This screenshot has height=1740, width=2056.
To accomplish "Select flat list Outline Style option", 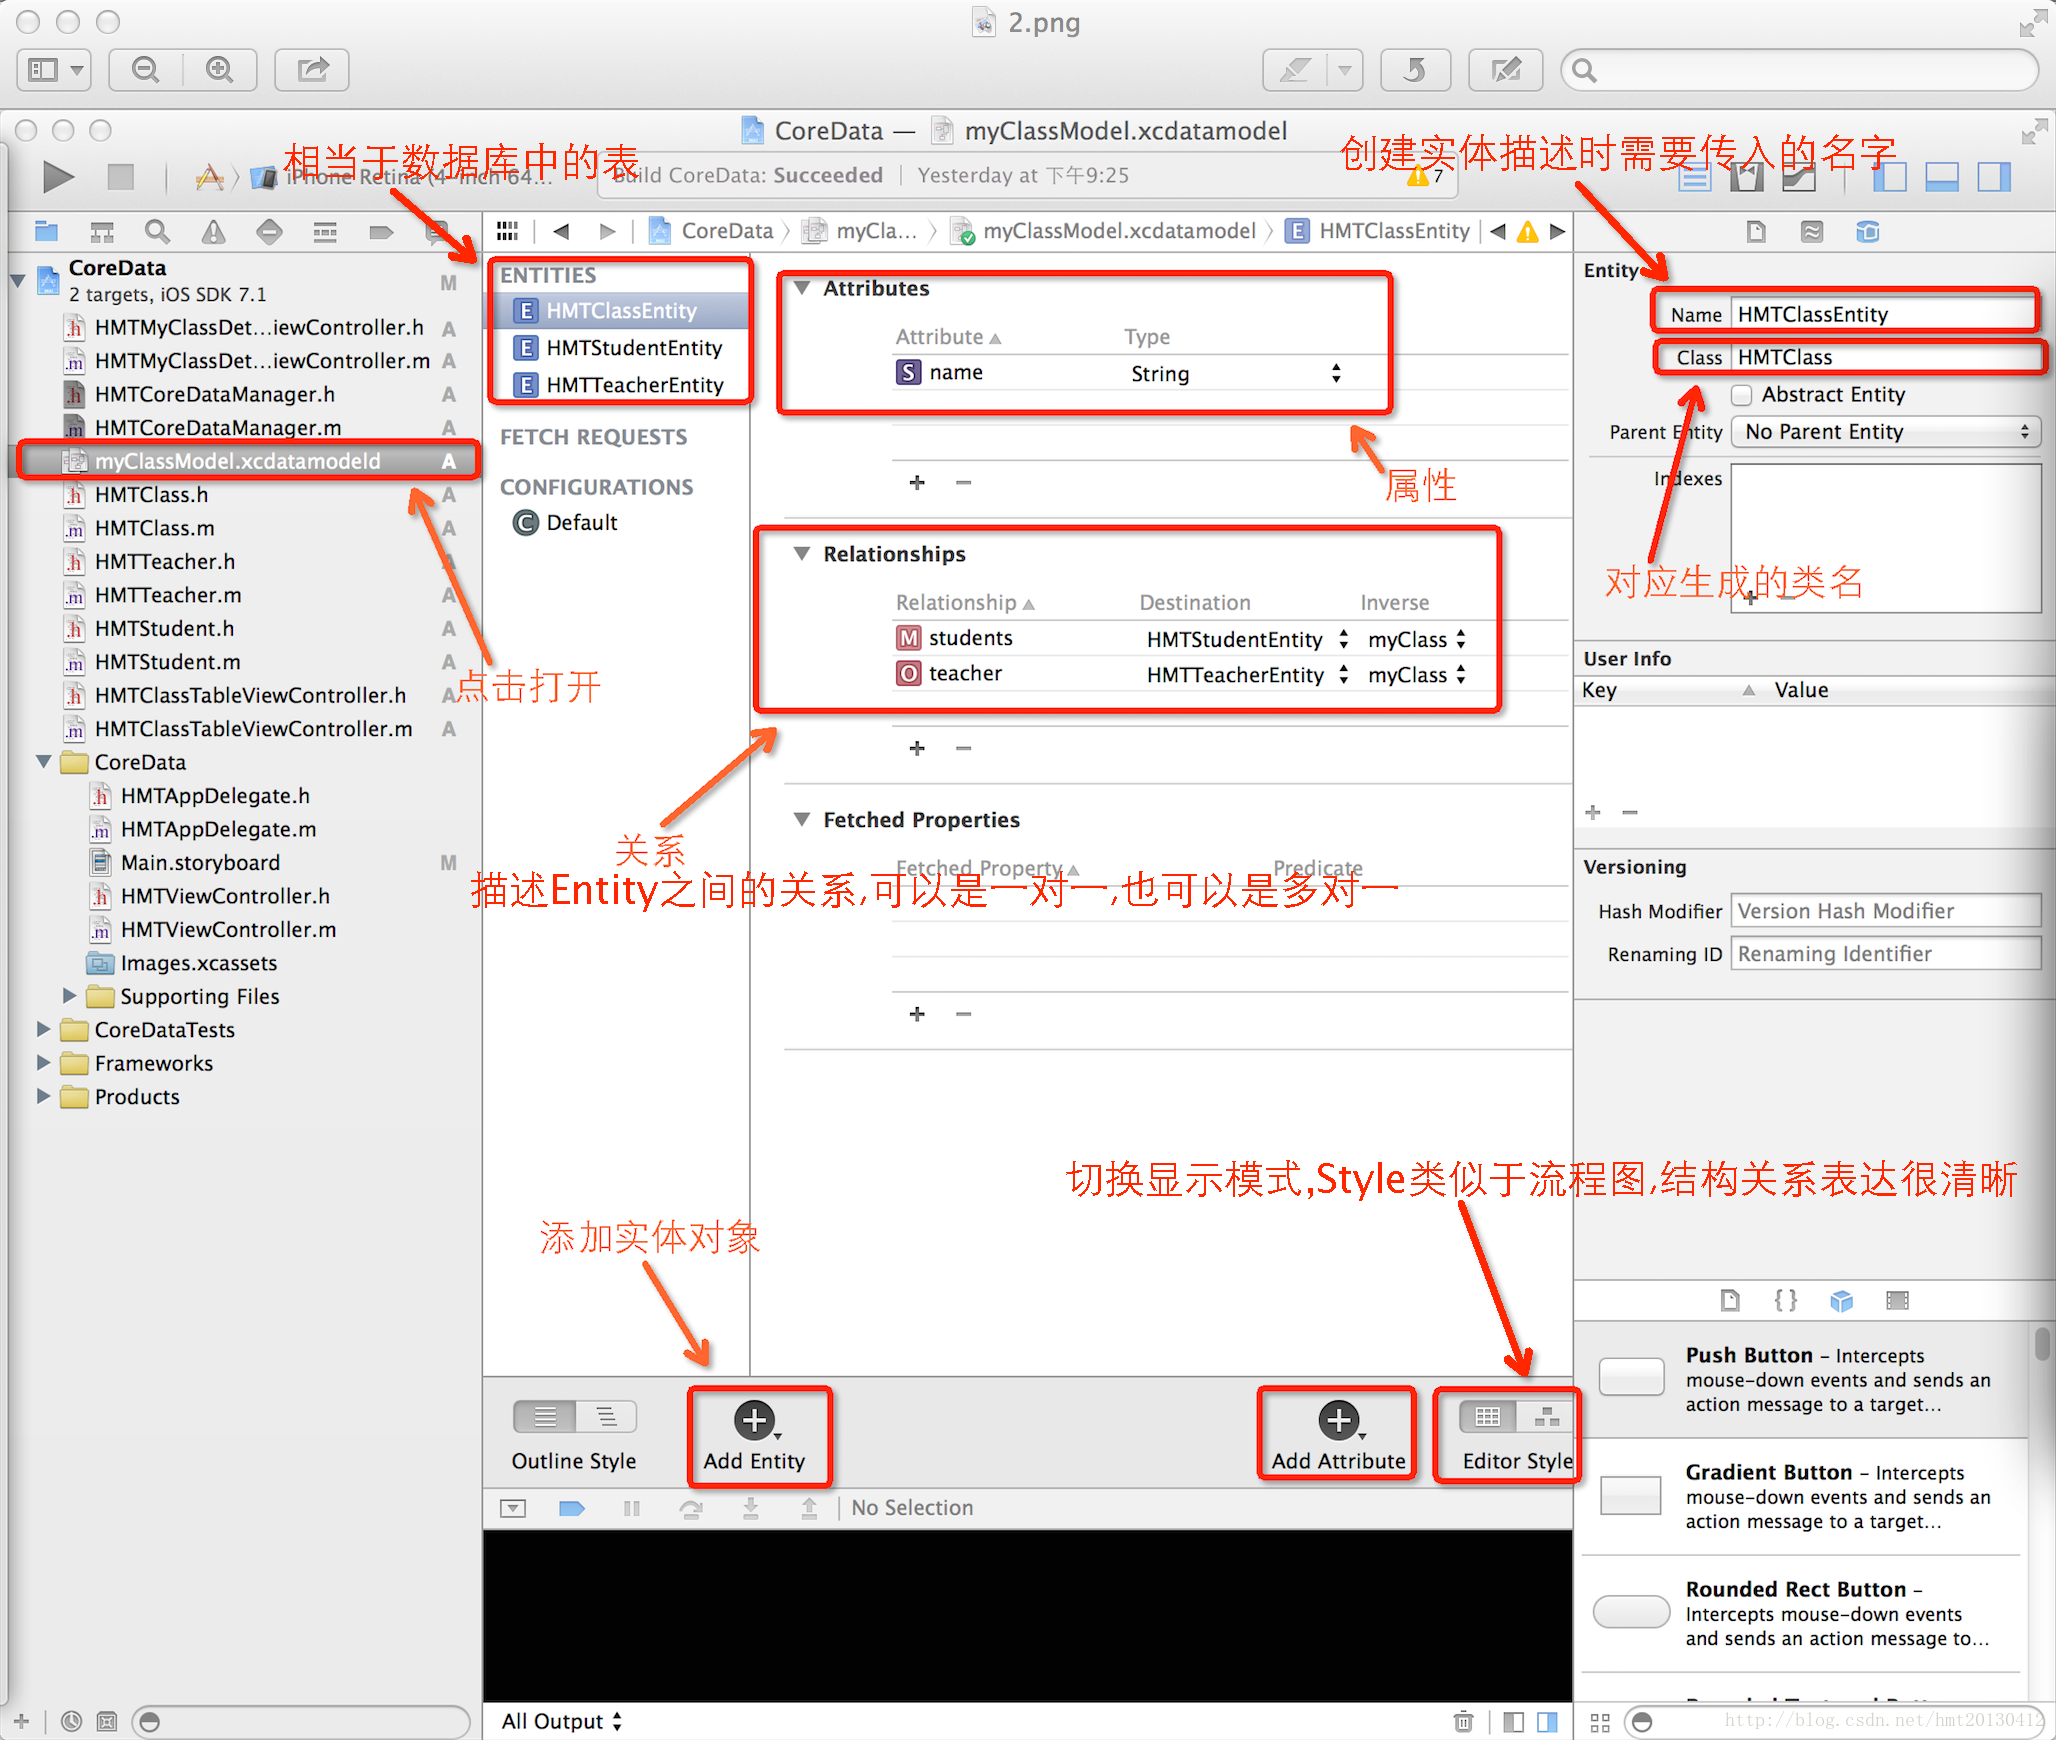I will click(x=545, y=1417).
